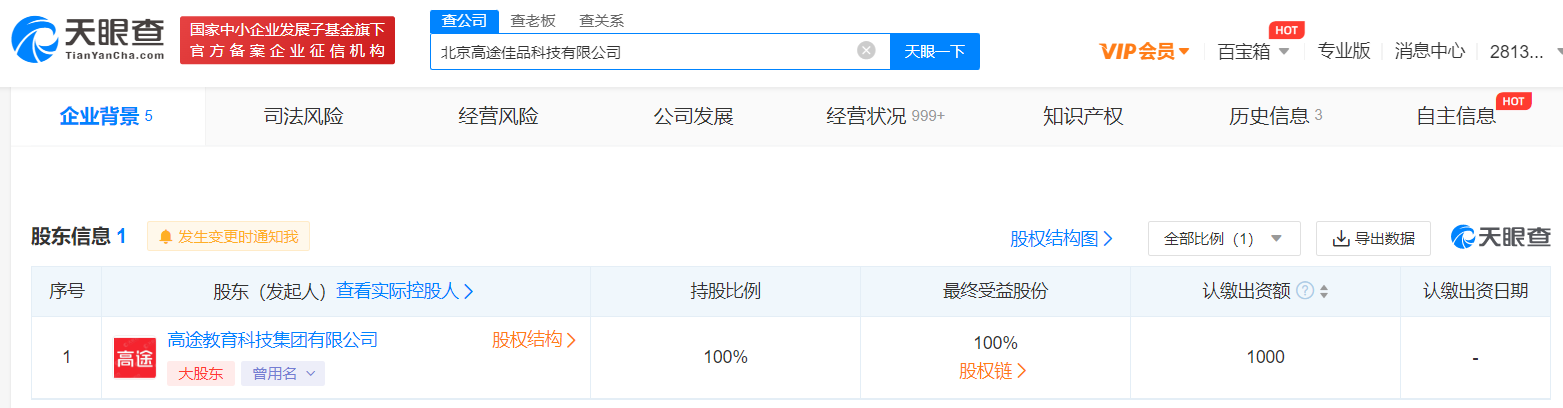
Task: Select the 历史信息 tab
Action: 1275,116
